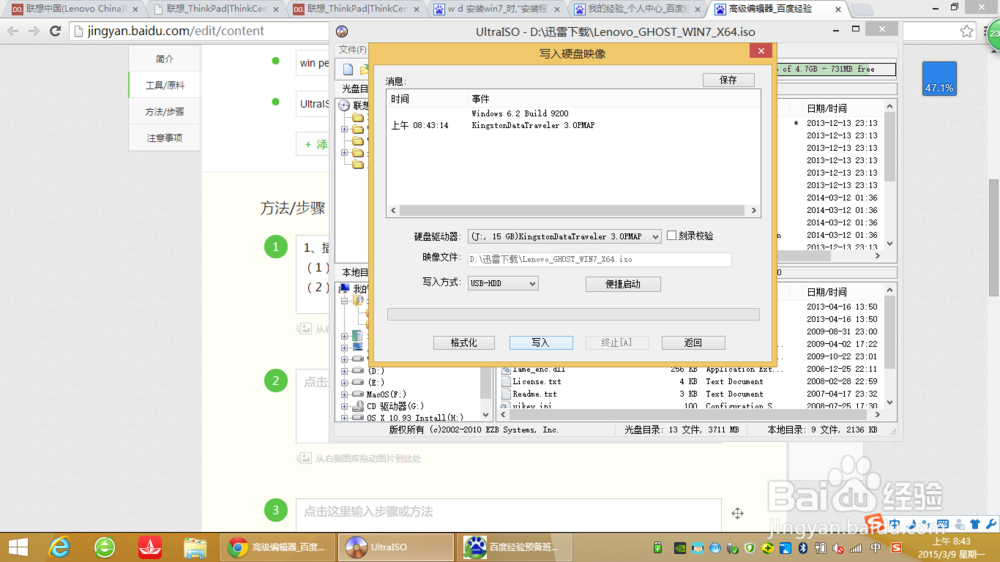Enable the 刻录校验 checkbox
Image resolution: width=1000 pixels, height=562 pixels.
[672, 235]
